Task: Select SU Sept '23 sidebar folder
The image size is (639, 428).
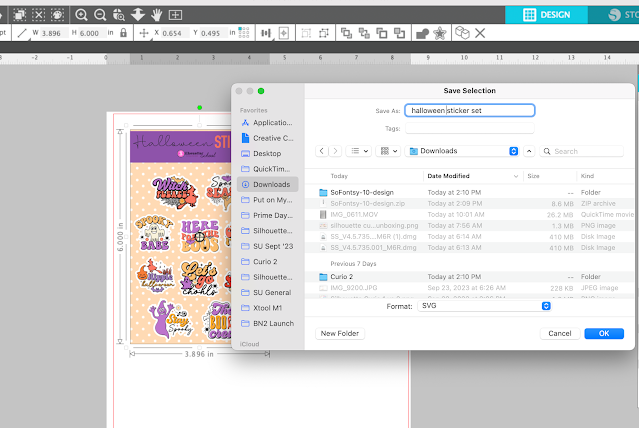Action: pyautogui.click(x=267, y=246)
